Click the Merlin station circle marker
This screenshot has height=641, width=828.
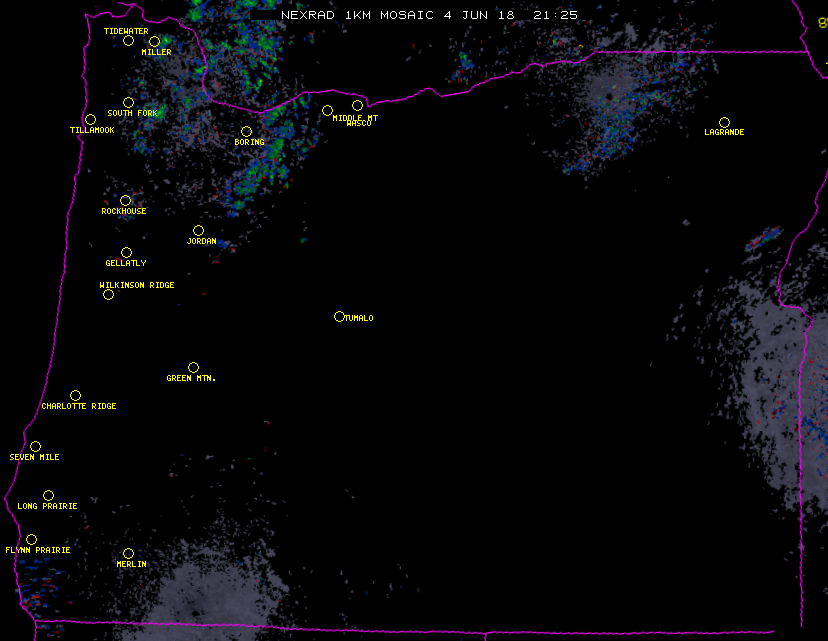(x=128, y=554)
